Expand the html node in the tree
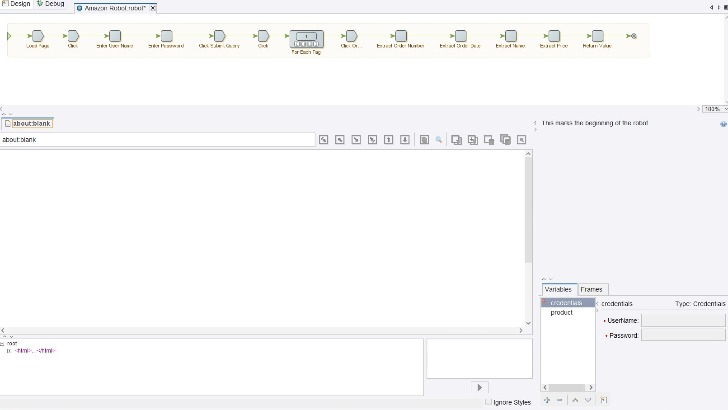Image resolution: width=728 pixels, height=410 pixels. pyautogui.click(x=9, y=351)
